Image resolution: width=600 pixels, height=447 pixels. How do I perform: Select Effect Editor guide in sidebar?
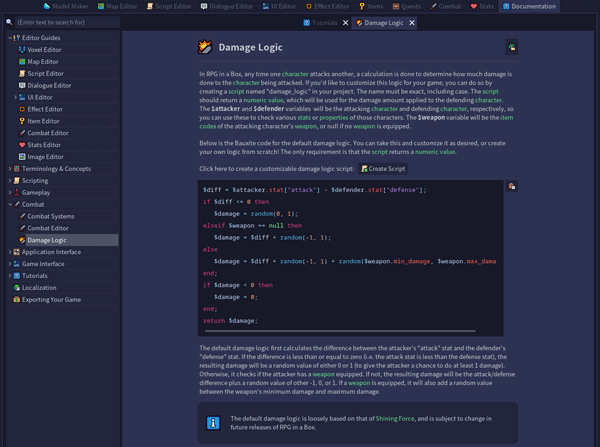click(x=44, y=109)
